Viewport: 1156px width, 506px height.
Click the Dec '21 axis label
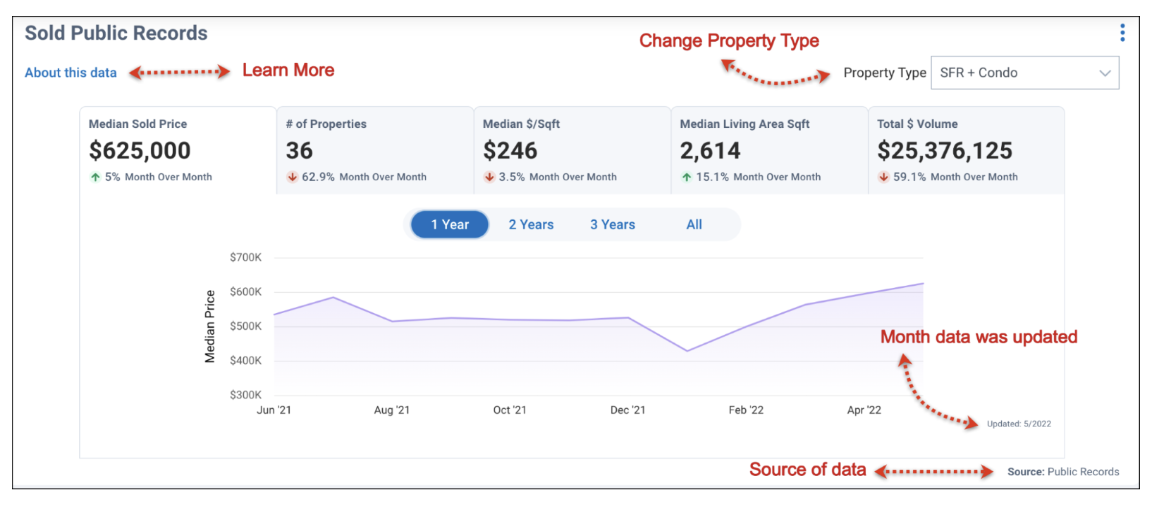(628, 409)
